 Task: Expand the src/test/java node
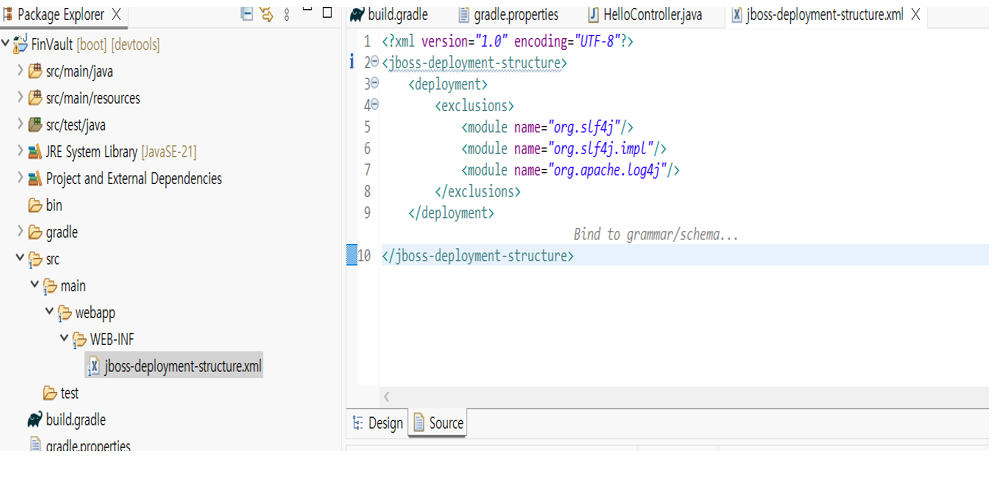click(21, 124)
